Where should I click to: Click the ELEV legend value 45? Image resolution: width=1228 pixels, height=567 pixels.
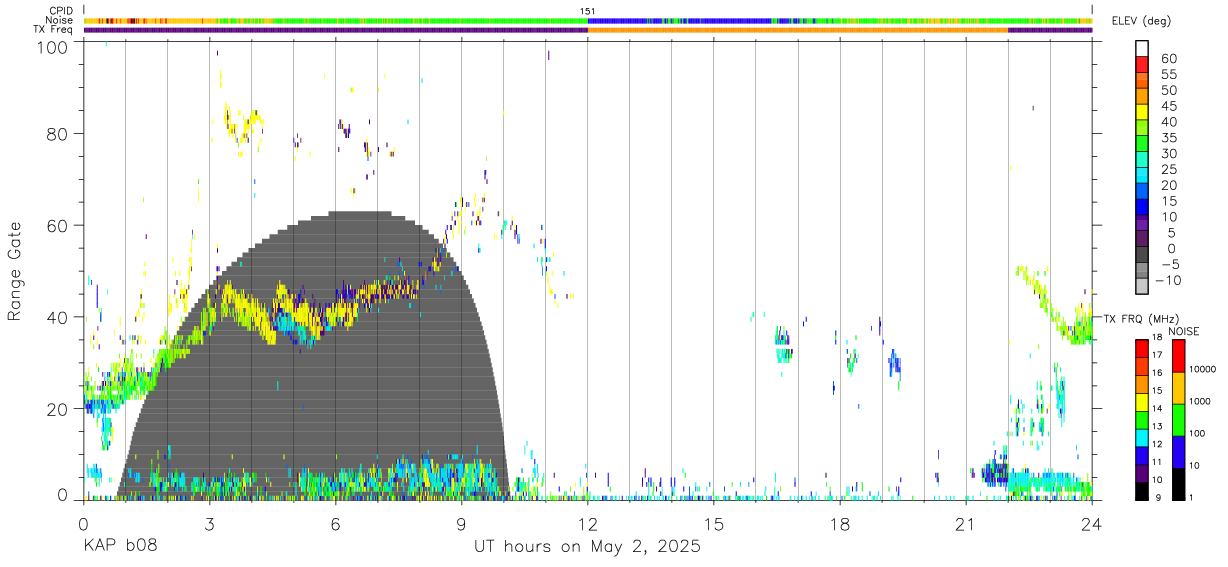[x=1168, y=106]
